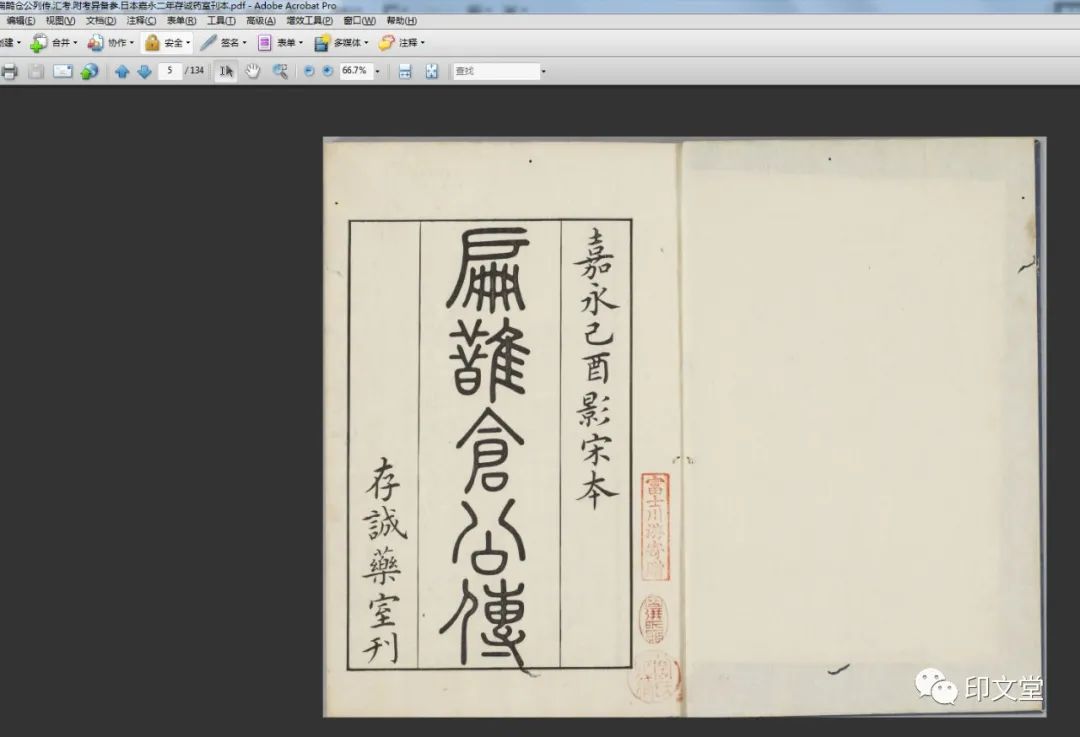Toggle the text Select tool

pos(226,71)
